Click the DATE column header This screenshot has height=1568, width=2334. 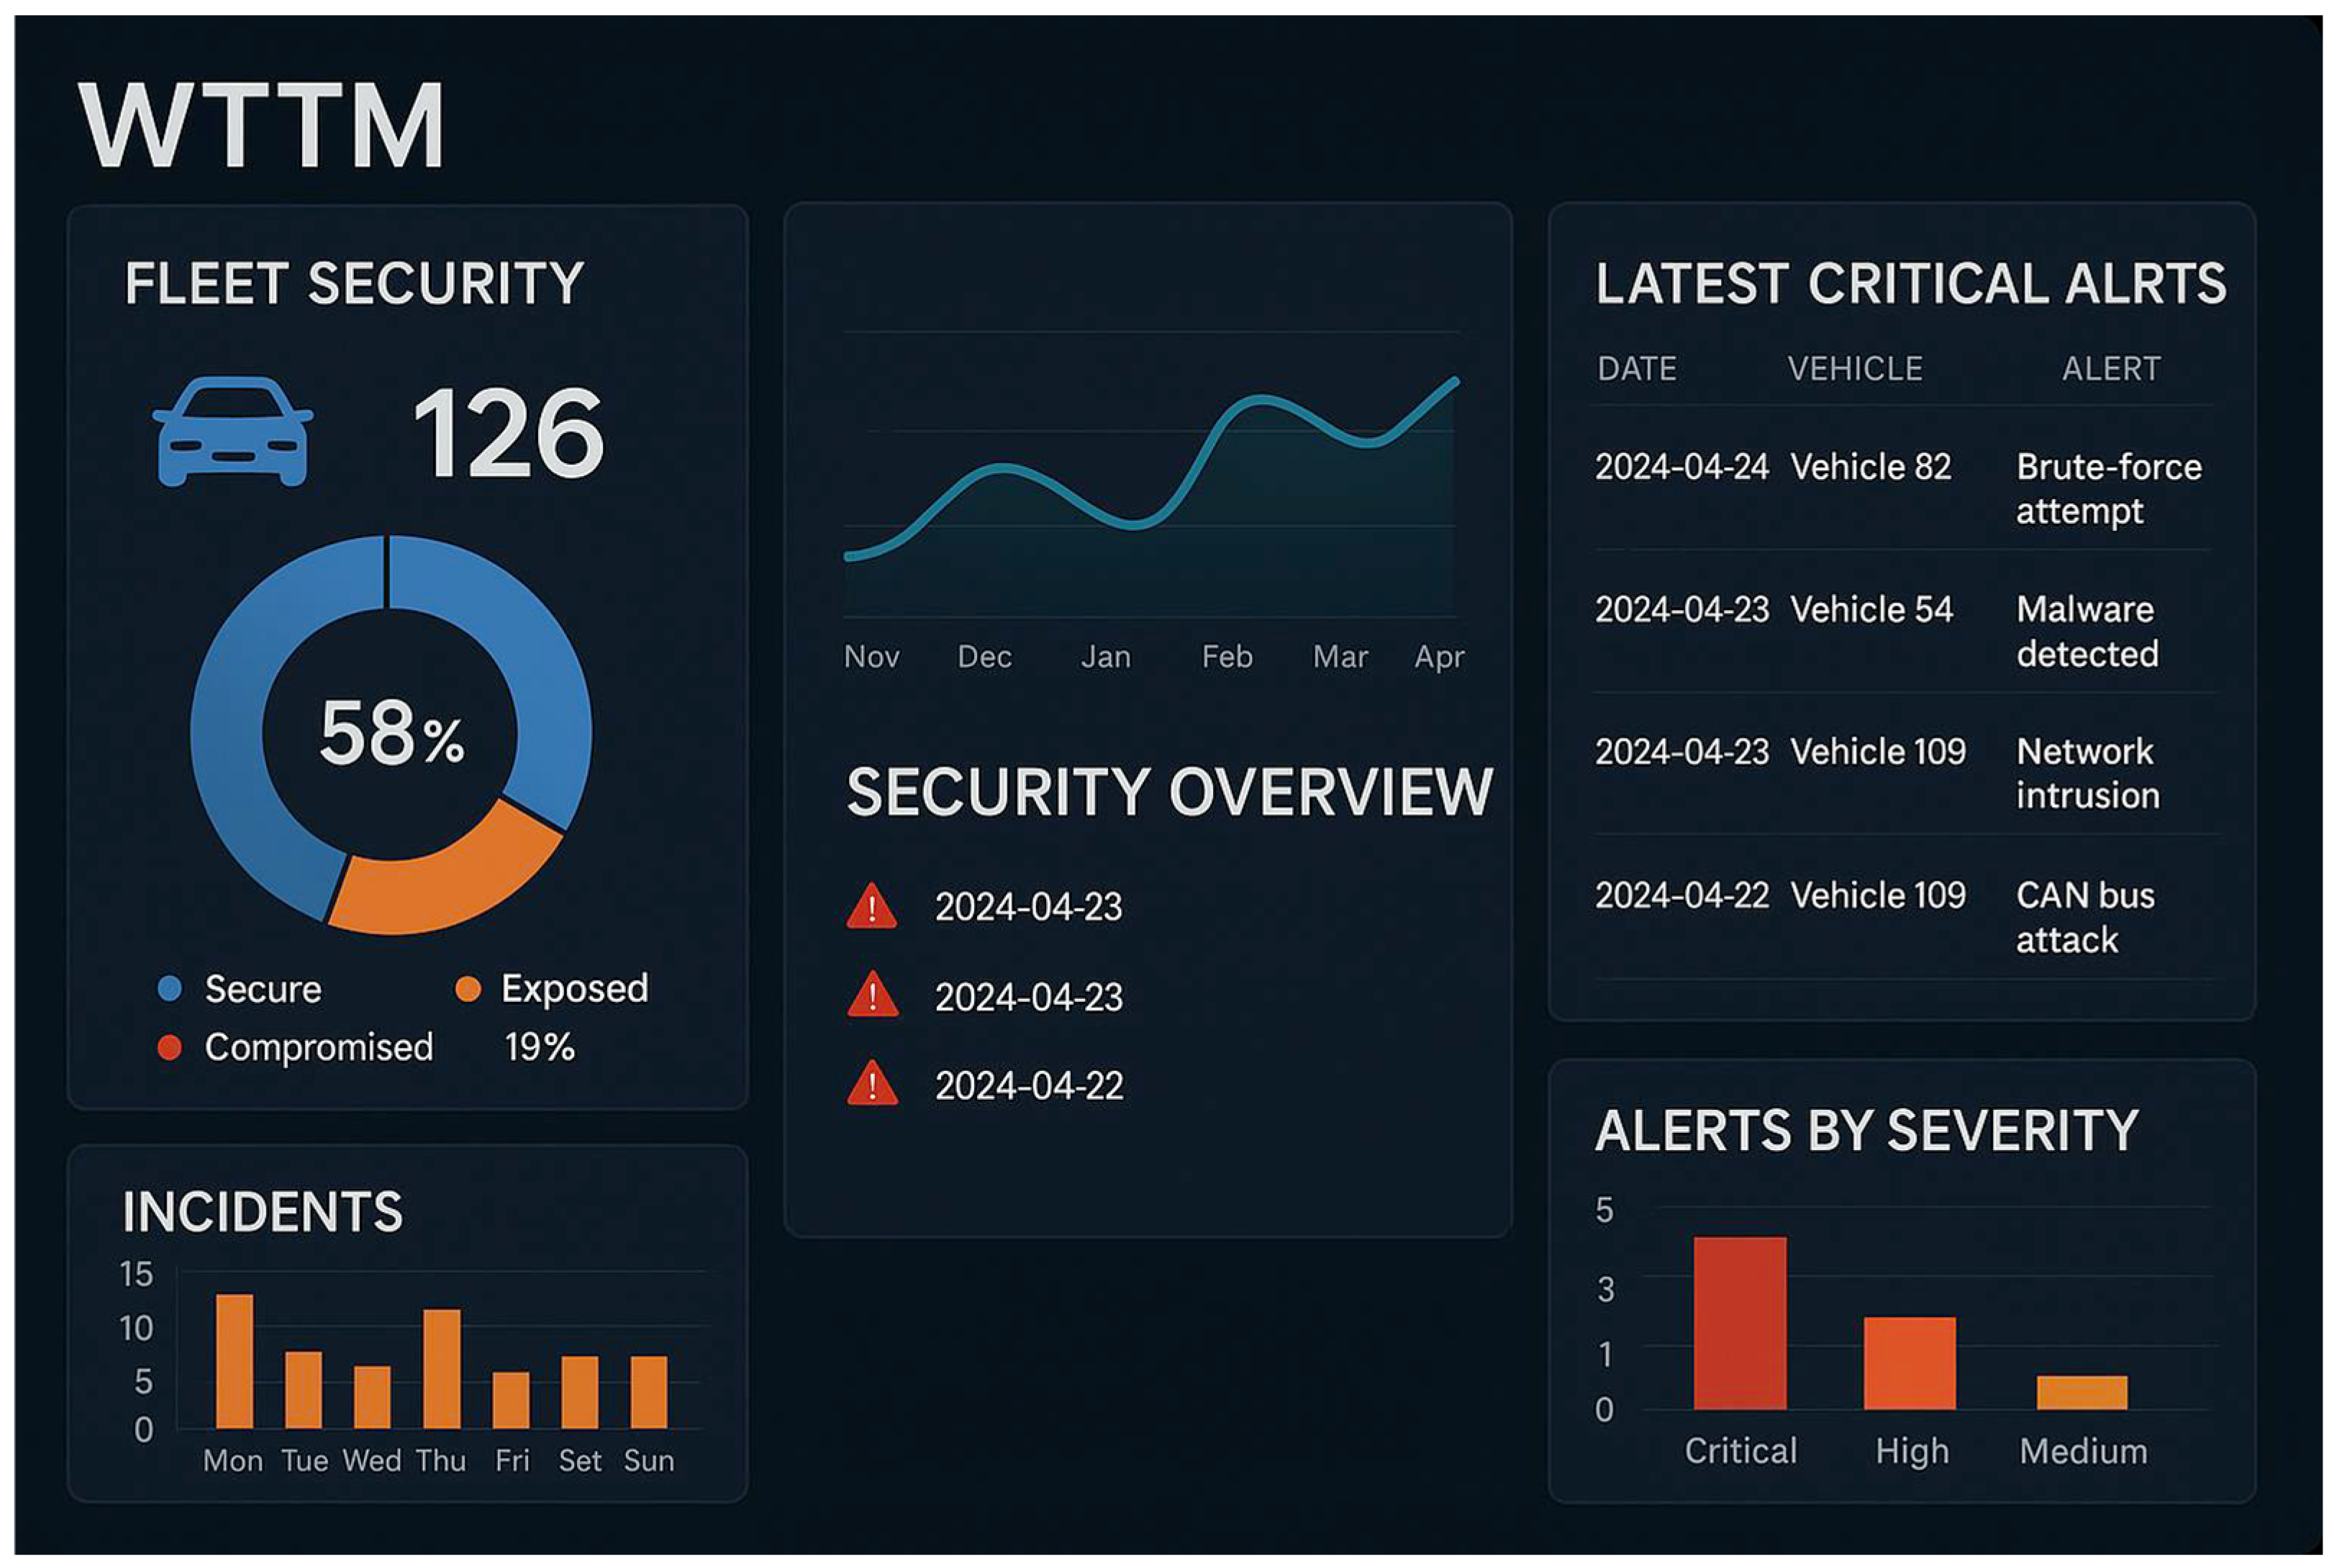click(1636, 369)
